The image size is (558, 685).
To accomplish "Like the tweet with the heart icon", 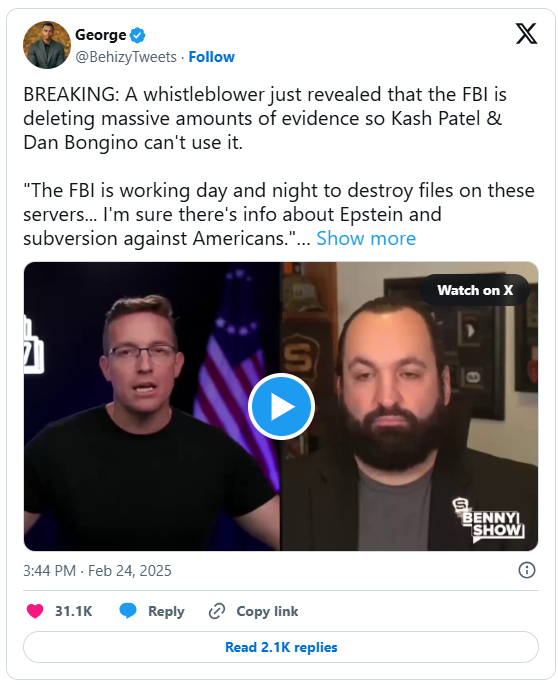I will [35, 611].
